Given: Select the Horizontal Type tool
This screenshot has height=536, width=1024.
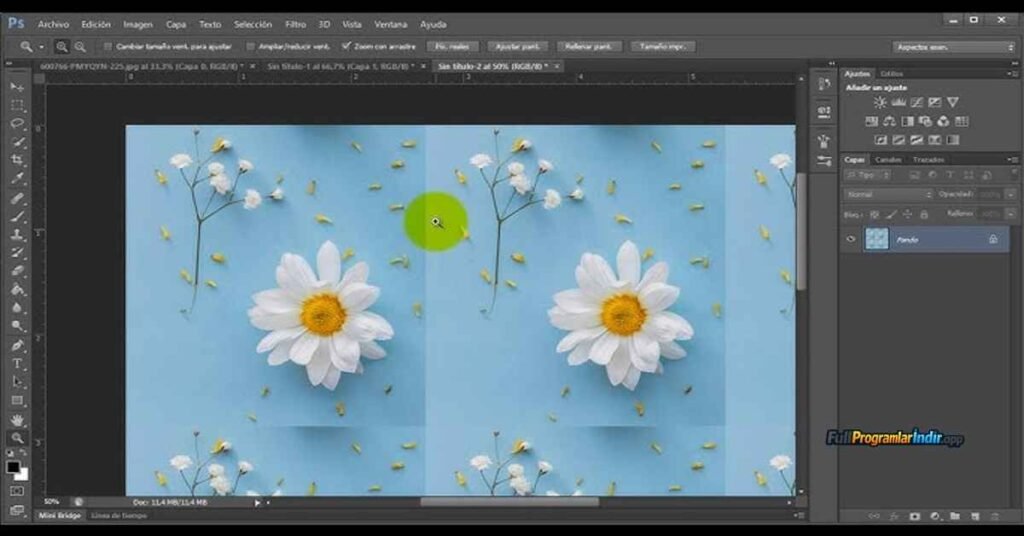Looking at the screenshot, I should pos(17,364).
